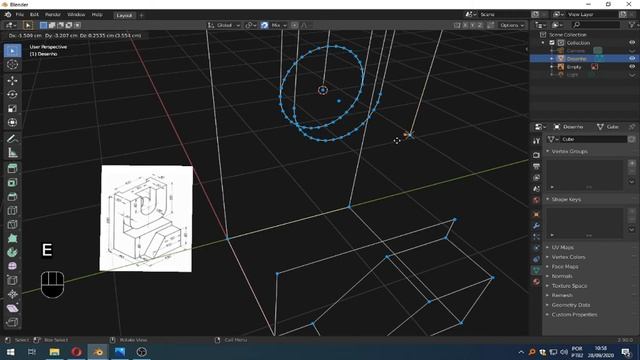Select the 3D Cursor tool
This screenshot has height=360, width=640.
tap(12, 64)
